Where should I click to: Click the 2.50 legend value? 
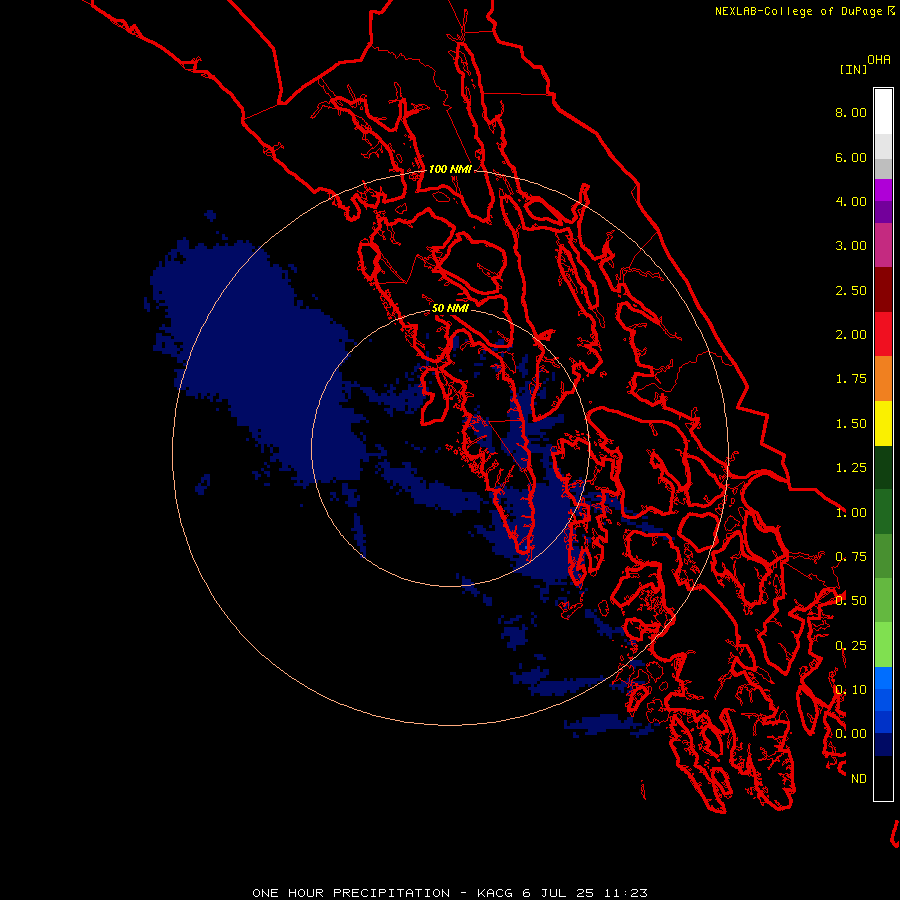(x=851, y=290)
